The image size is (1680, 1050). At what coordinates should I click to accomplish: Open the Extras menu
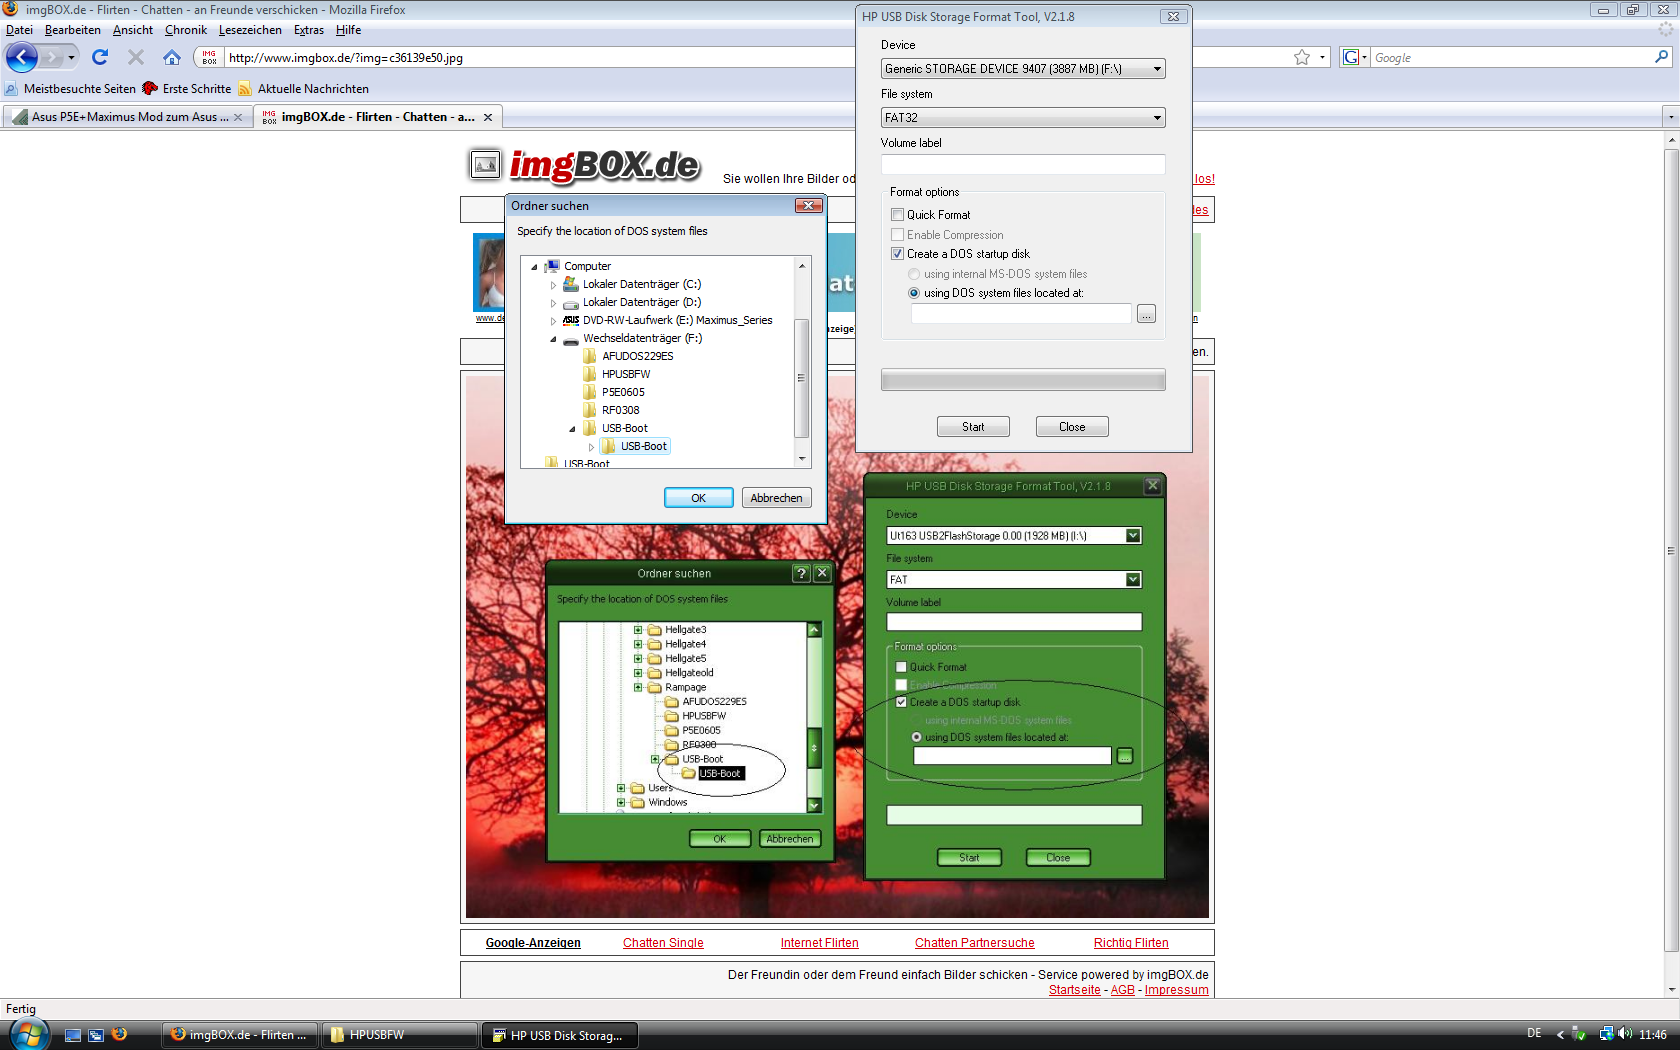click(308, 30)
